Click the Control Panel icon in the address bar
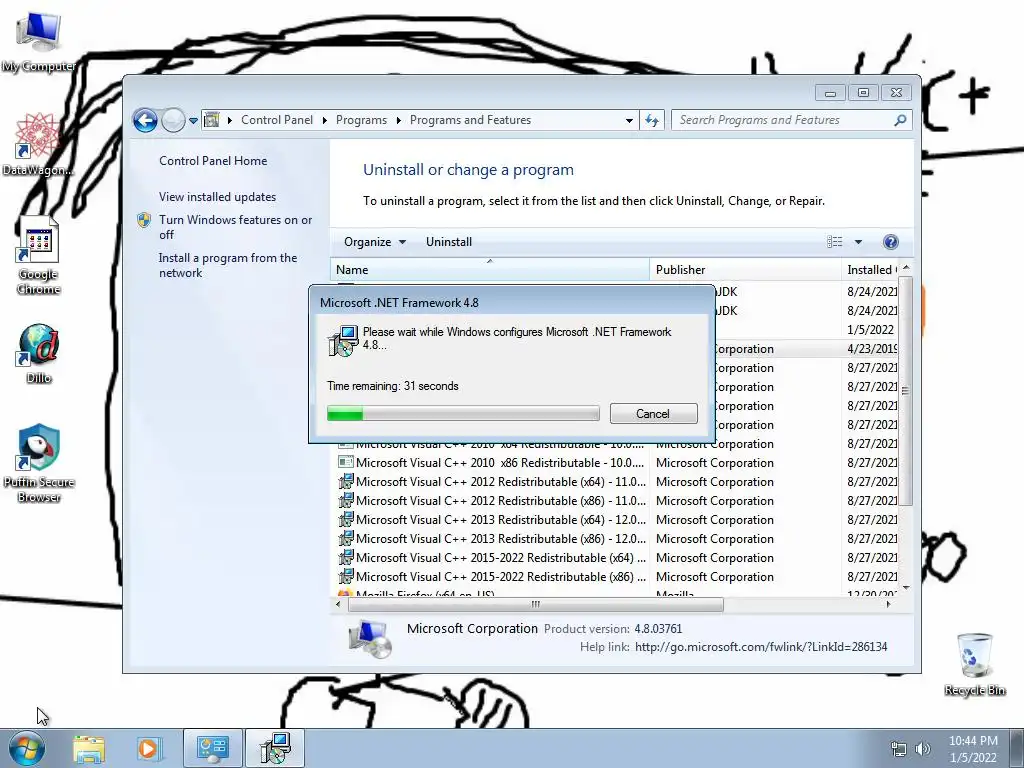 click(x=212, y=120)
